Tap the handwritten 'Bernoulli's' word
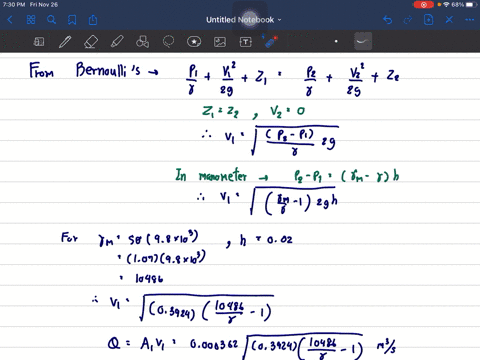This screenshot has height=360, width=480. pos(108,70)
